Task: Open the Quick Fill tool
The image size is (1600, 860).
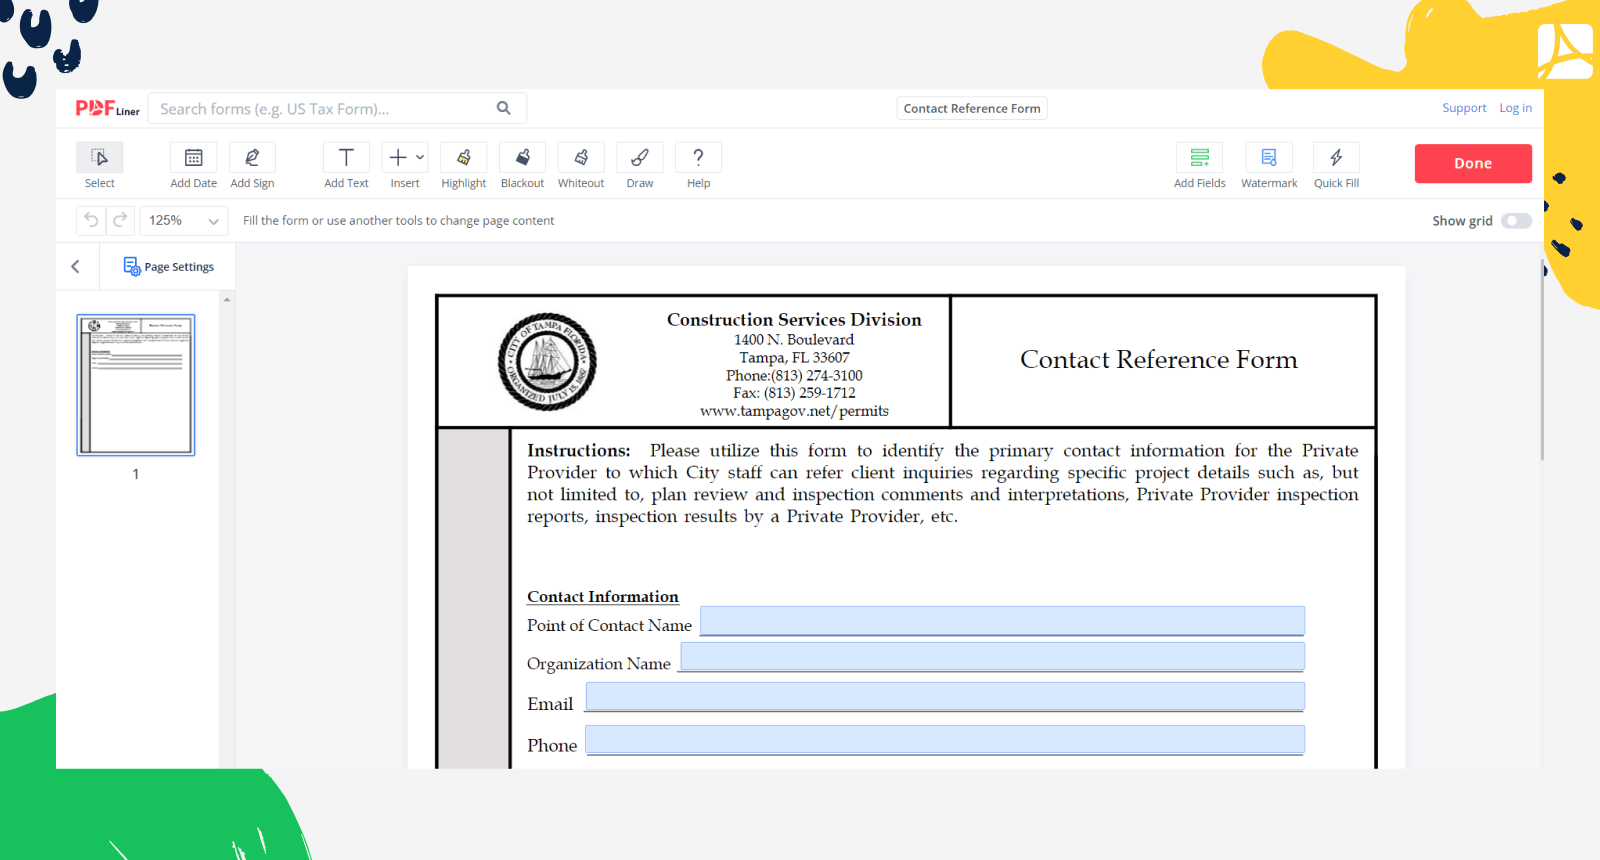Action: click(1336, 158)
